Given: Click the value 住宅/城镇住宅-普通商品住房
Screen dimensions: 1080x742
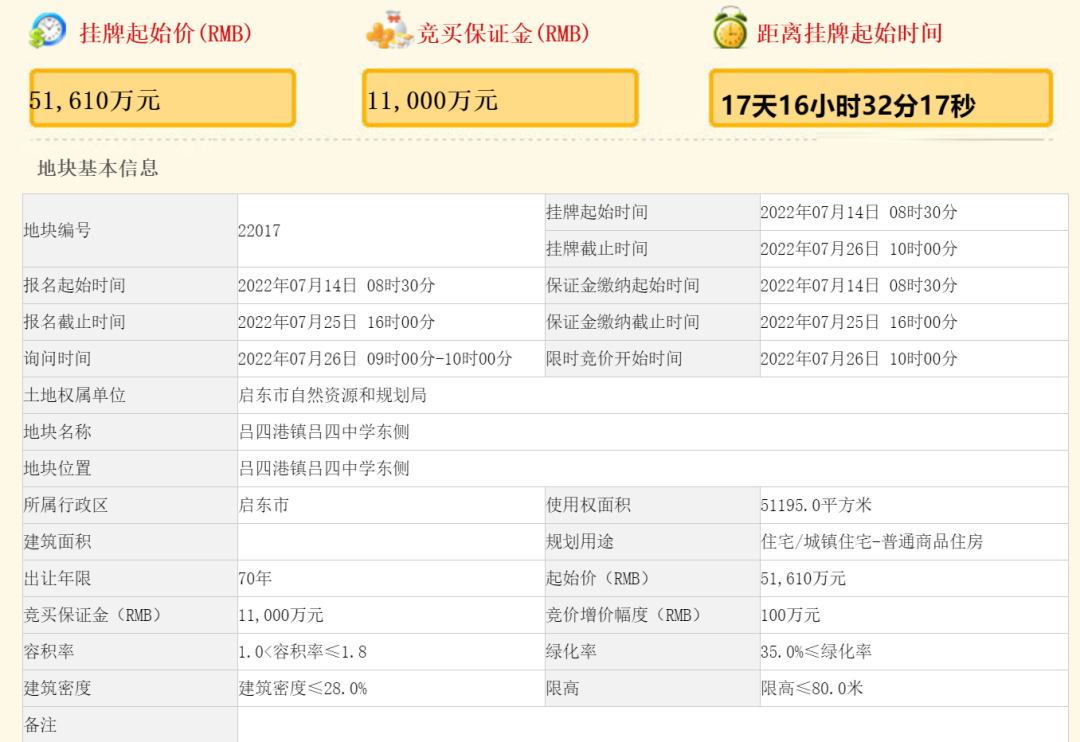Looking at the screenshot, I should coord(872,542).
